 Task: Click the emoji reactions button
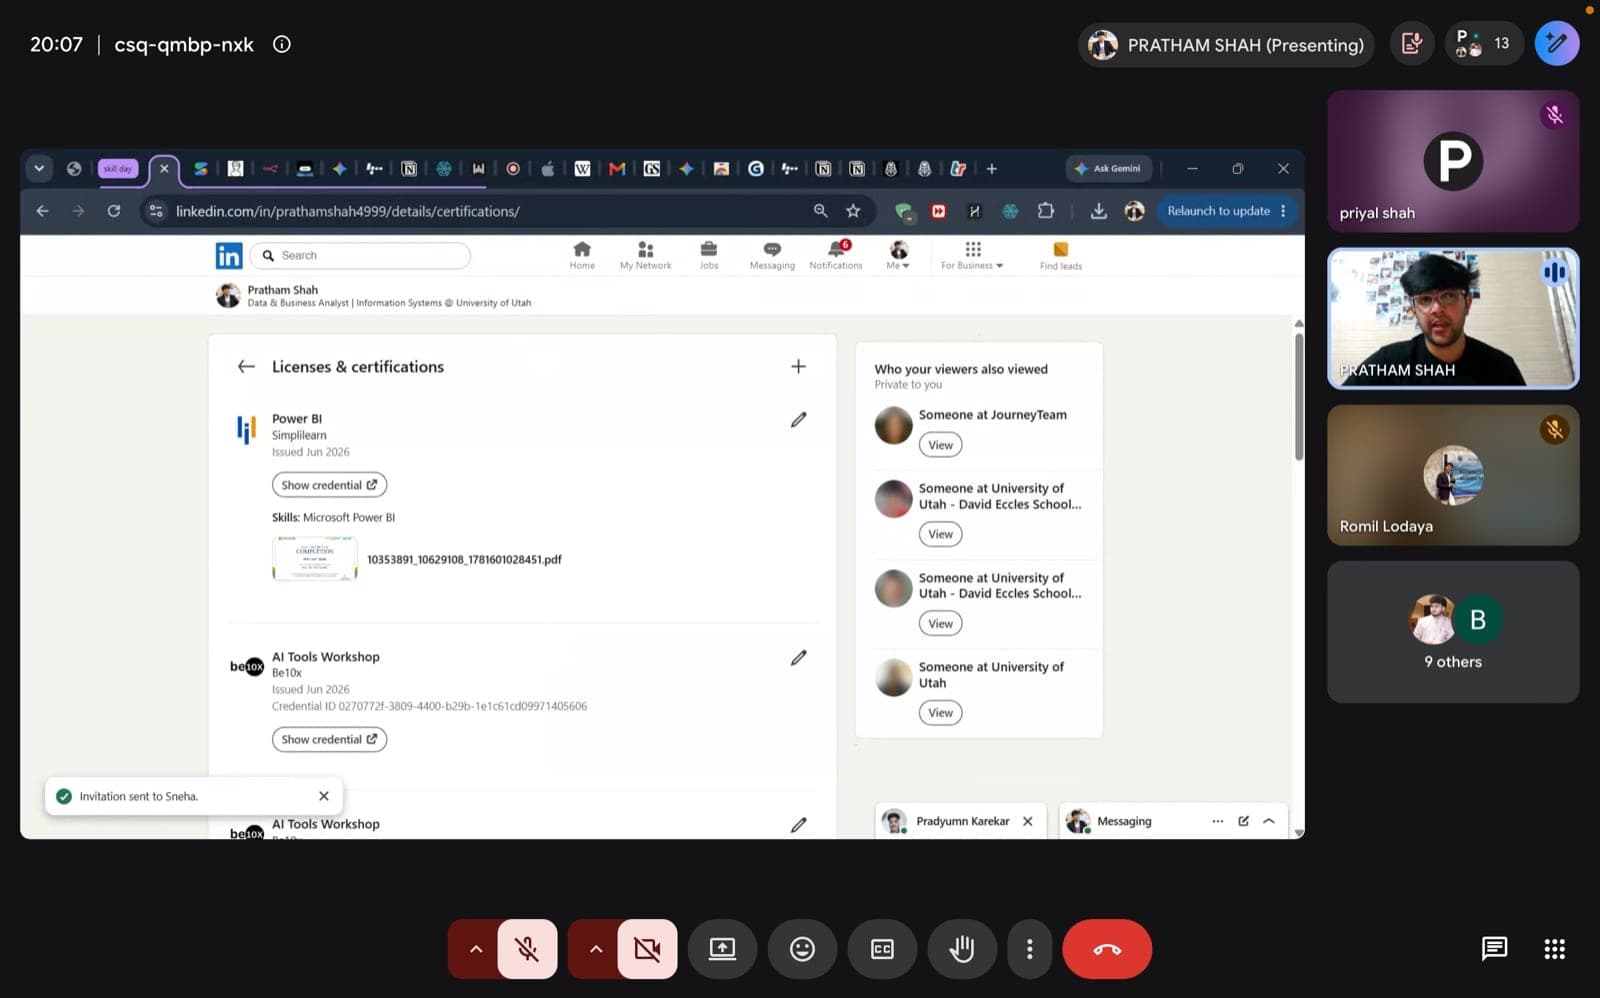pos(802,949)
